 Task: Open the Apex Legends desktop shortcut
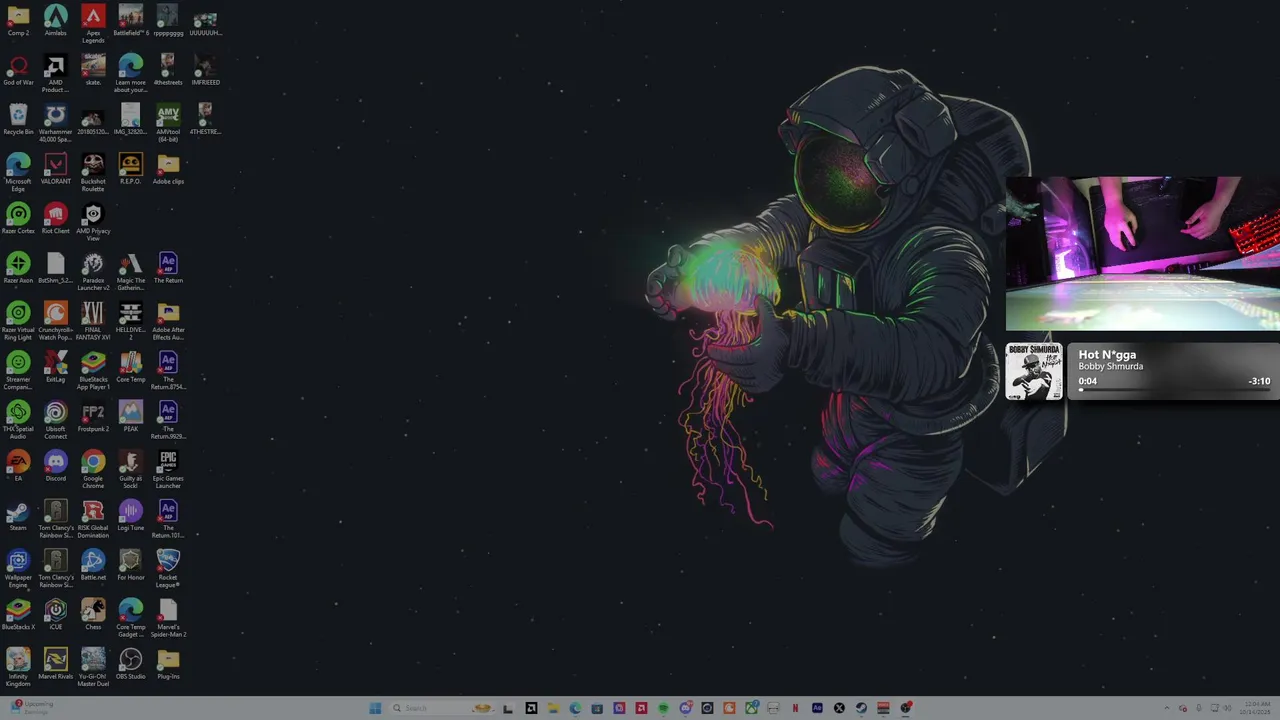coord(93,22)
